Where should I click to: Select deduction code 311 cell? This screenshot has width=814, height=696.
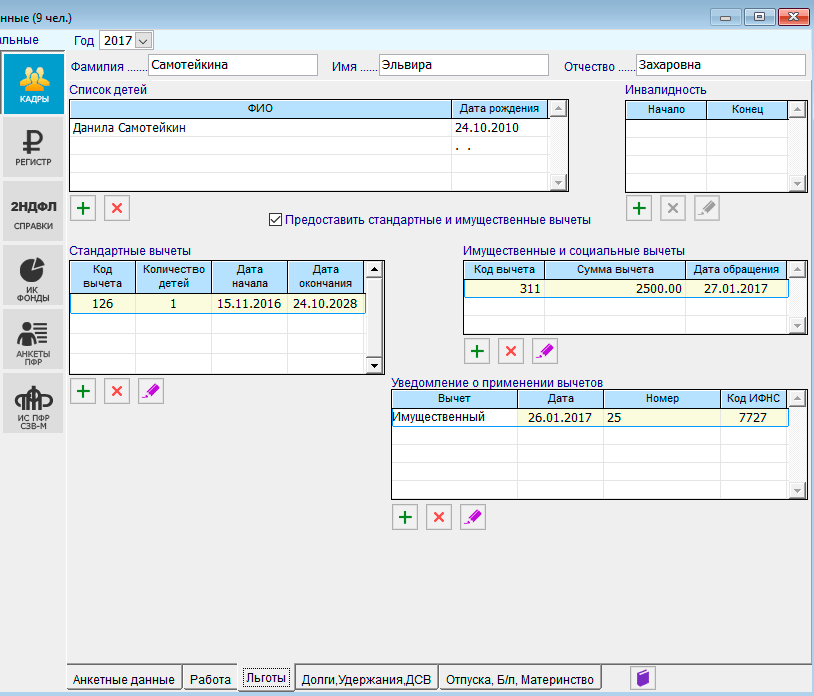point(504,289)
